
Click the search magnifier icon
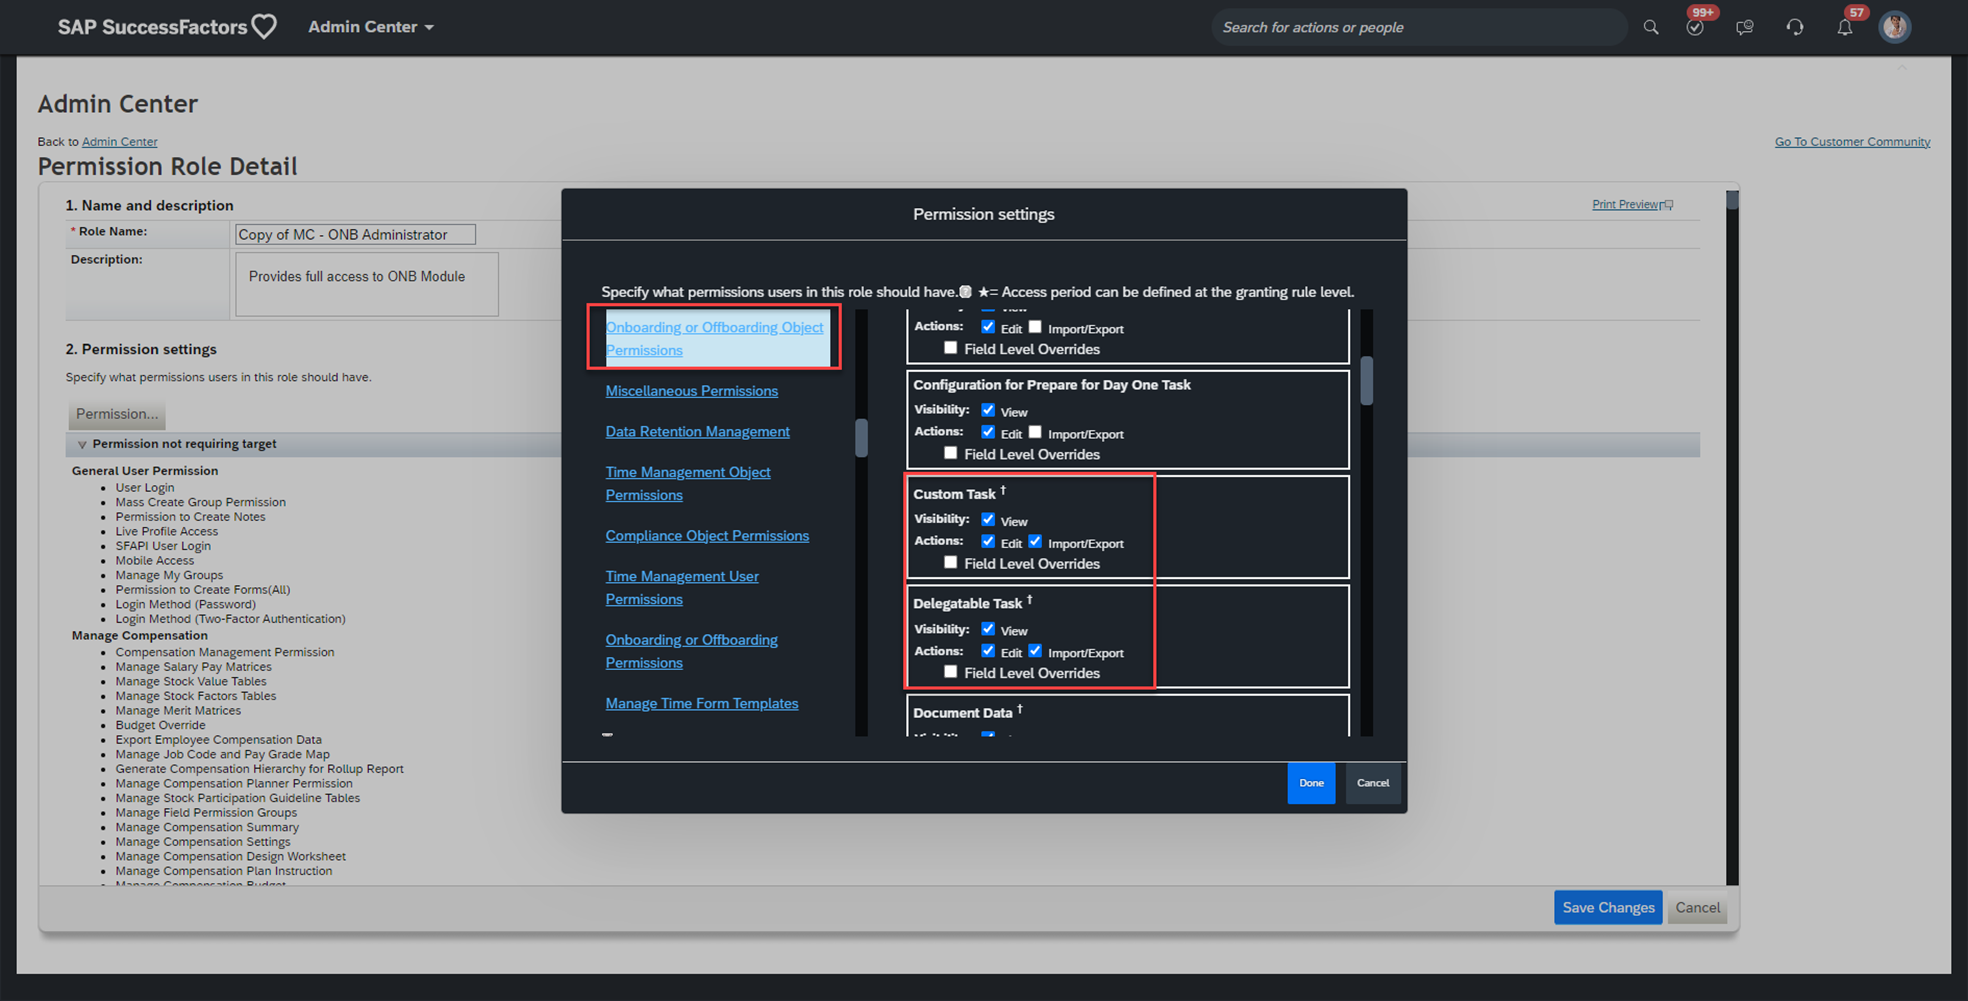tap(1651, 27)
